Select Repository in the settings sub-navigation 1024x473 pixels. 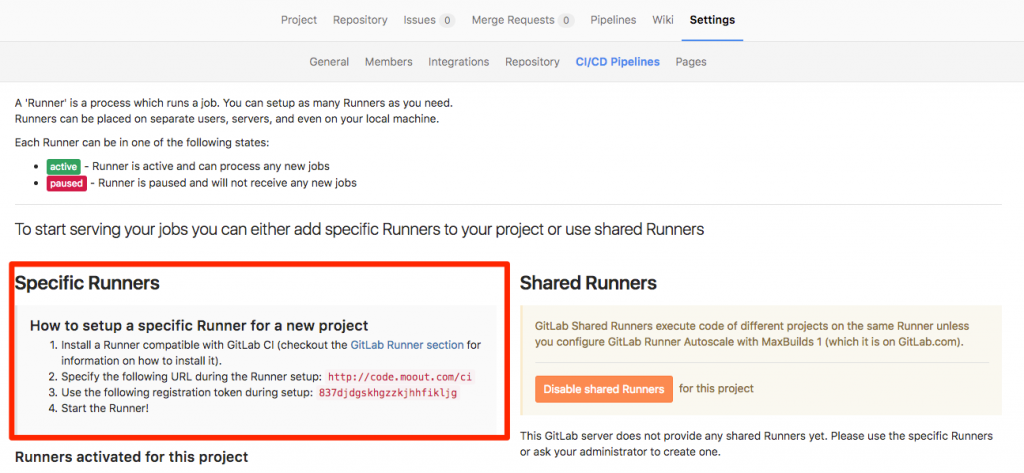tap(532, 62)
